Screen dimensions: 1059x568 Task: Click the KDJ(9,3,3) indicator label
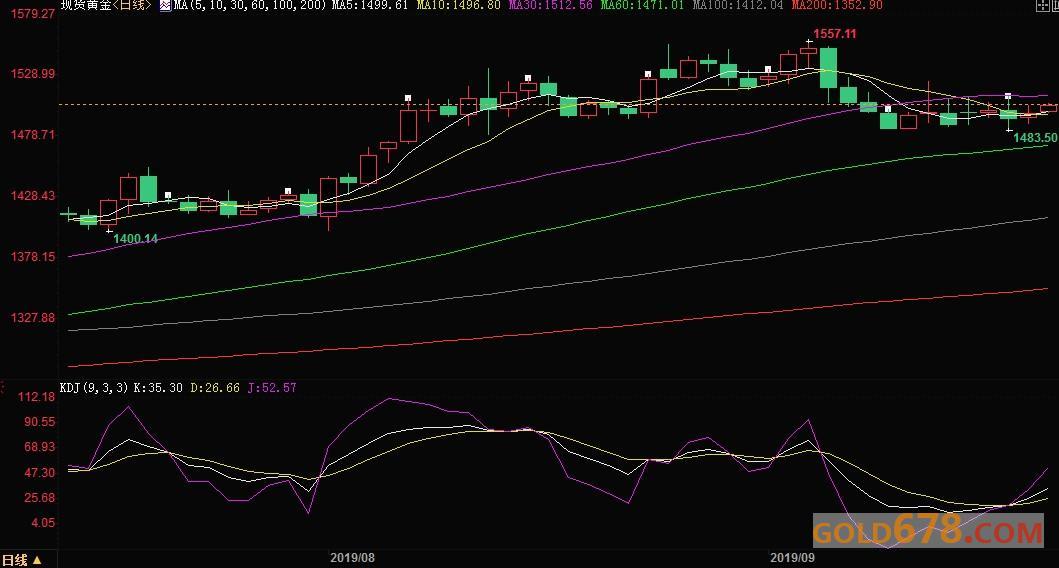[x=94, y=388]
